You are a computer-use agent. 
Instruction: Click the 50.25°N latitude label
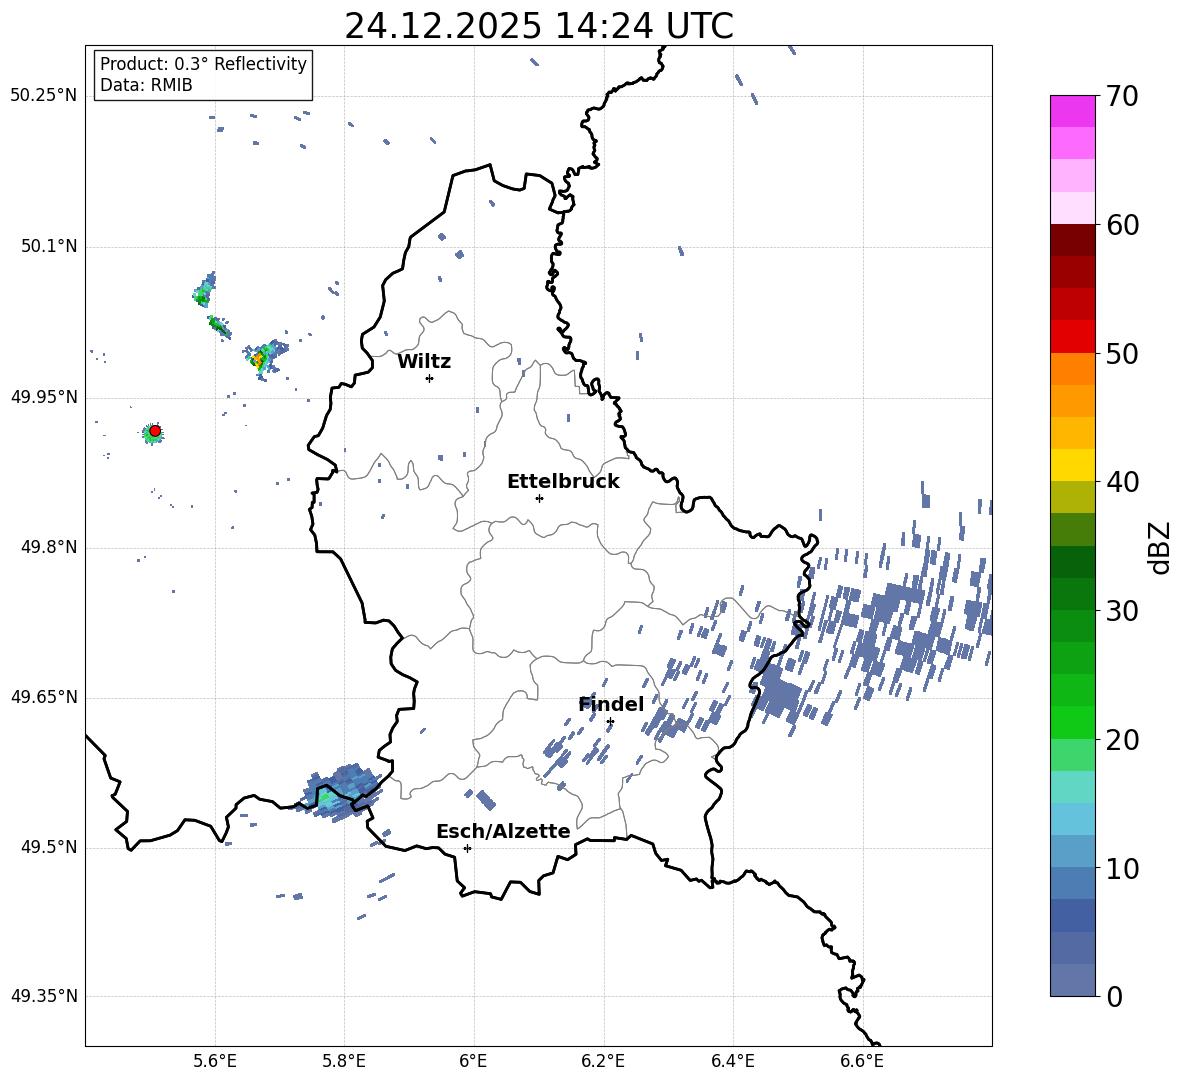click(x=44, y=96)
